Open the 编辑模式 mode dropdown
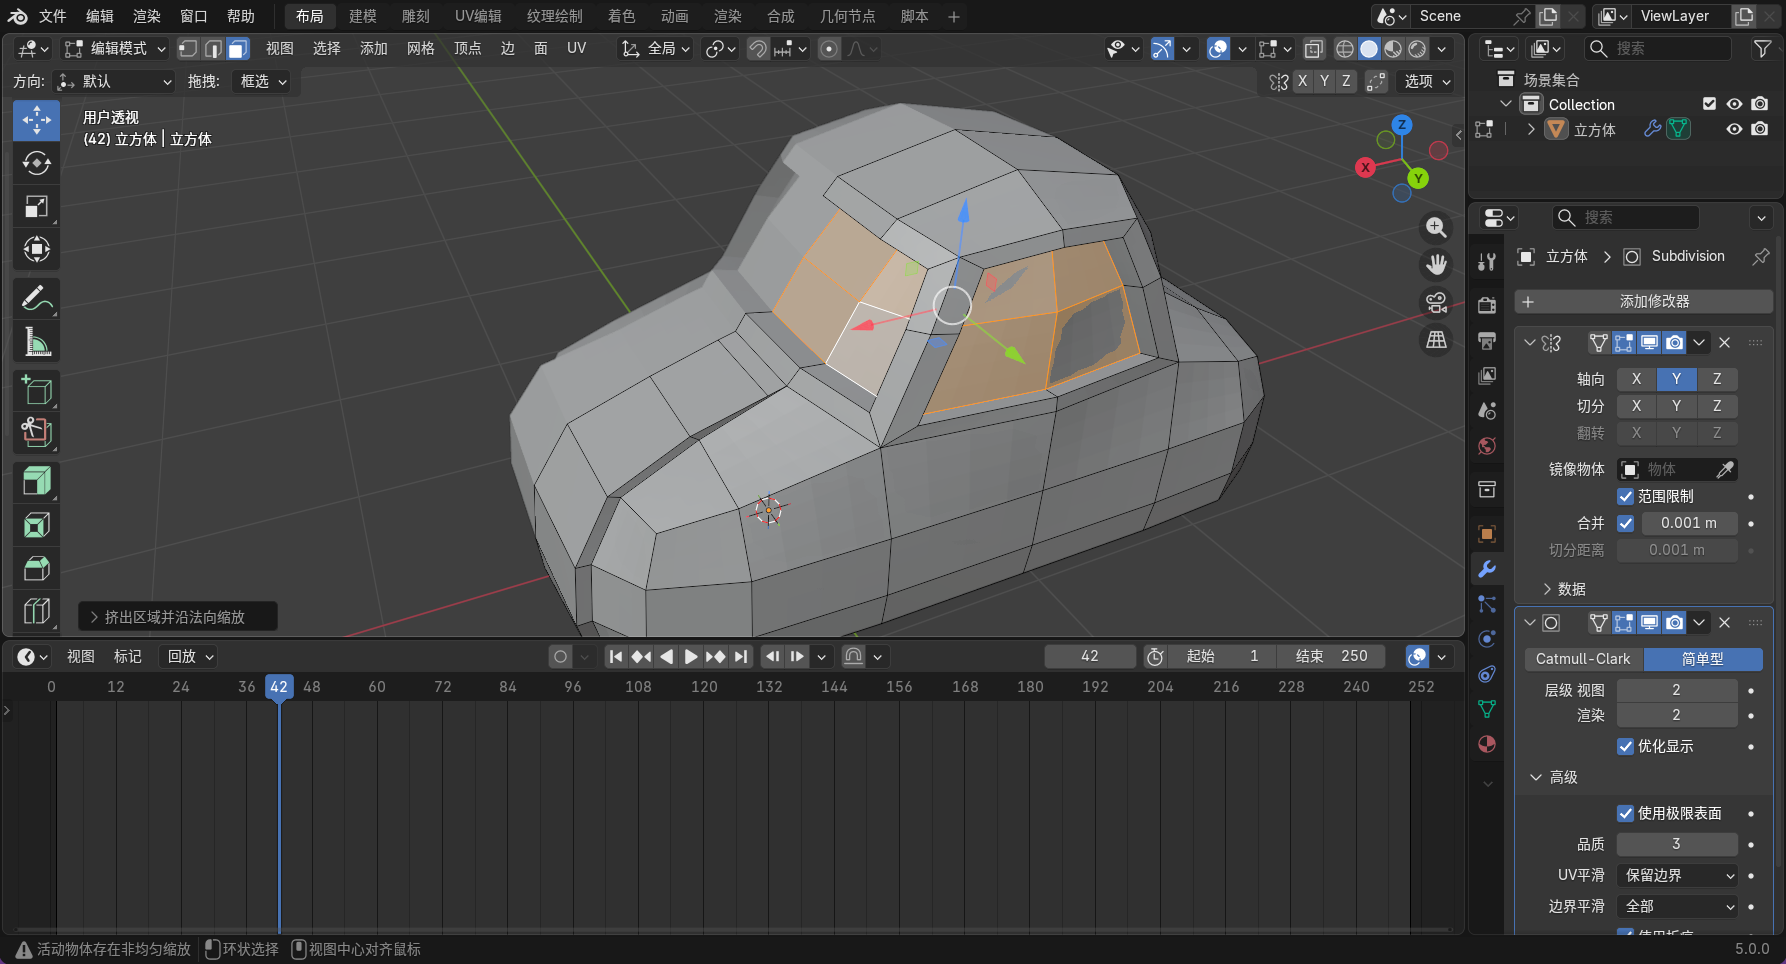Viewport: 1786px width, 964px height. tap(115, 48)
